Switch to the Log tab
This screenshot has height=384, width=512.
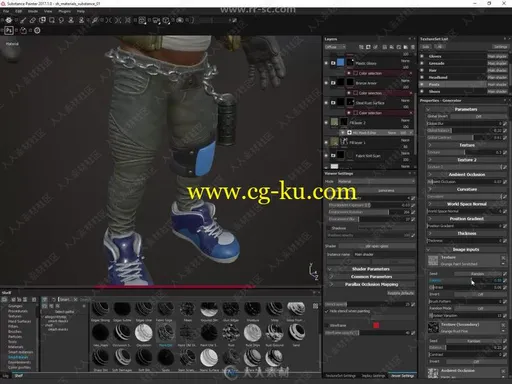coord(6,376)
